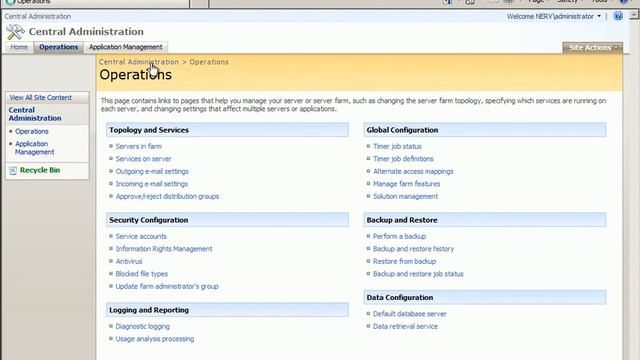Open Application Management in the left sidebar
The image size is (640, 360).
point(35,148)
